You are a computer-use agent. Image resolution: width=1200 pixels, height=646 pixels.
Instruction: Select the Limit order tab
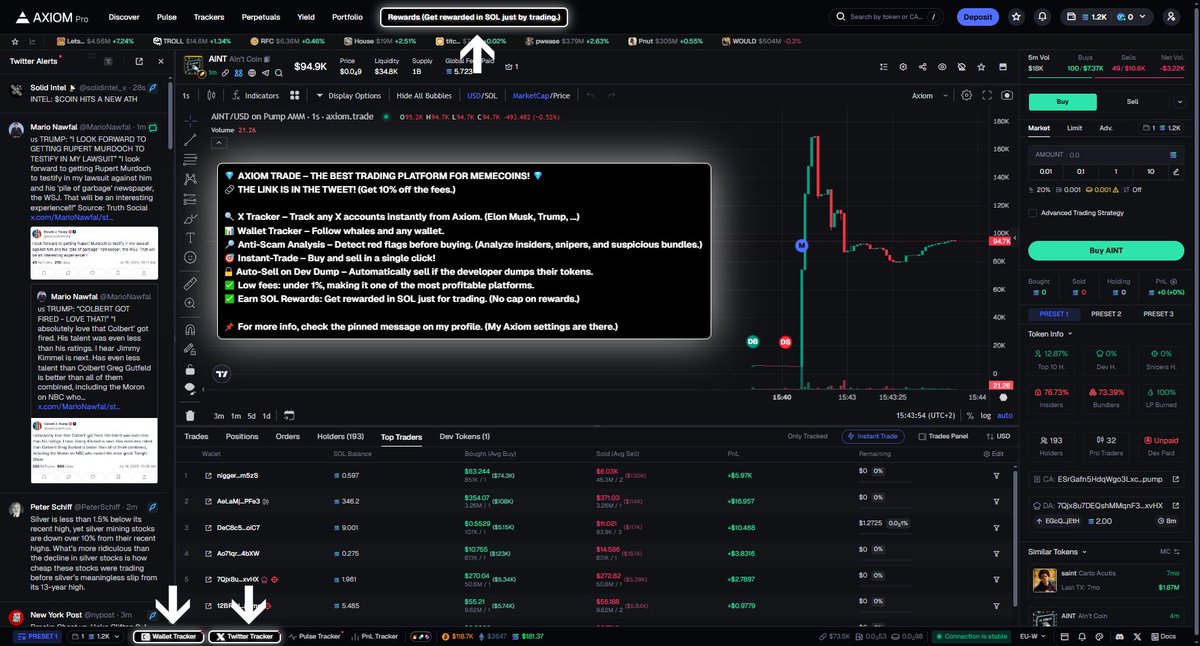1074,128
